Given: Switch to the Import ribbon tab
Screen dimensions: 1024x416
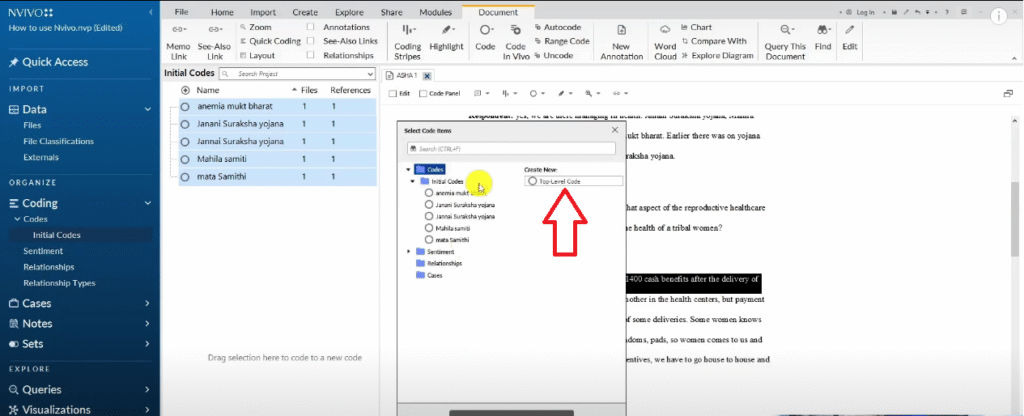Looking at the screenshot, I should pos(263,12).
